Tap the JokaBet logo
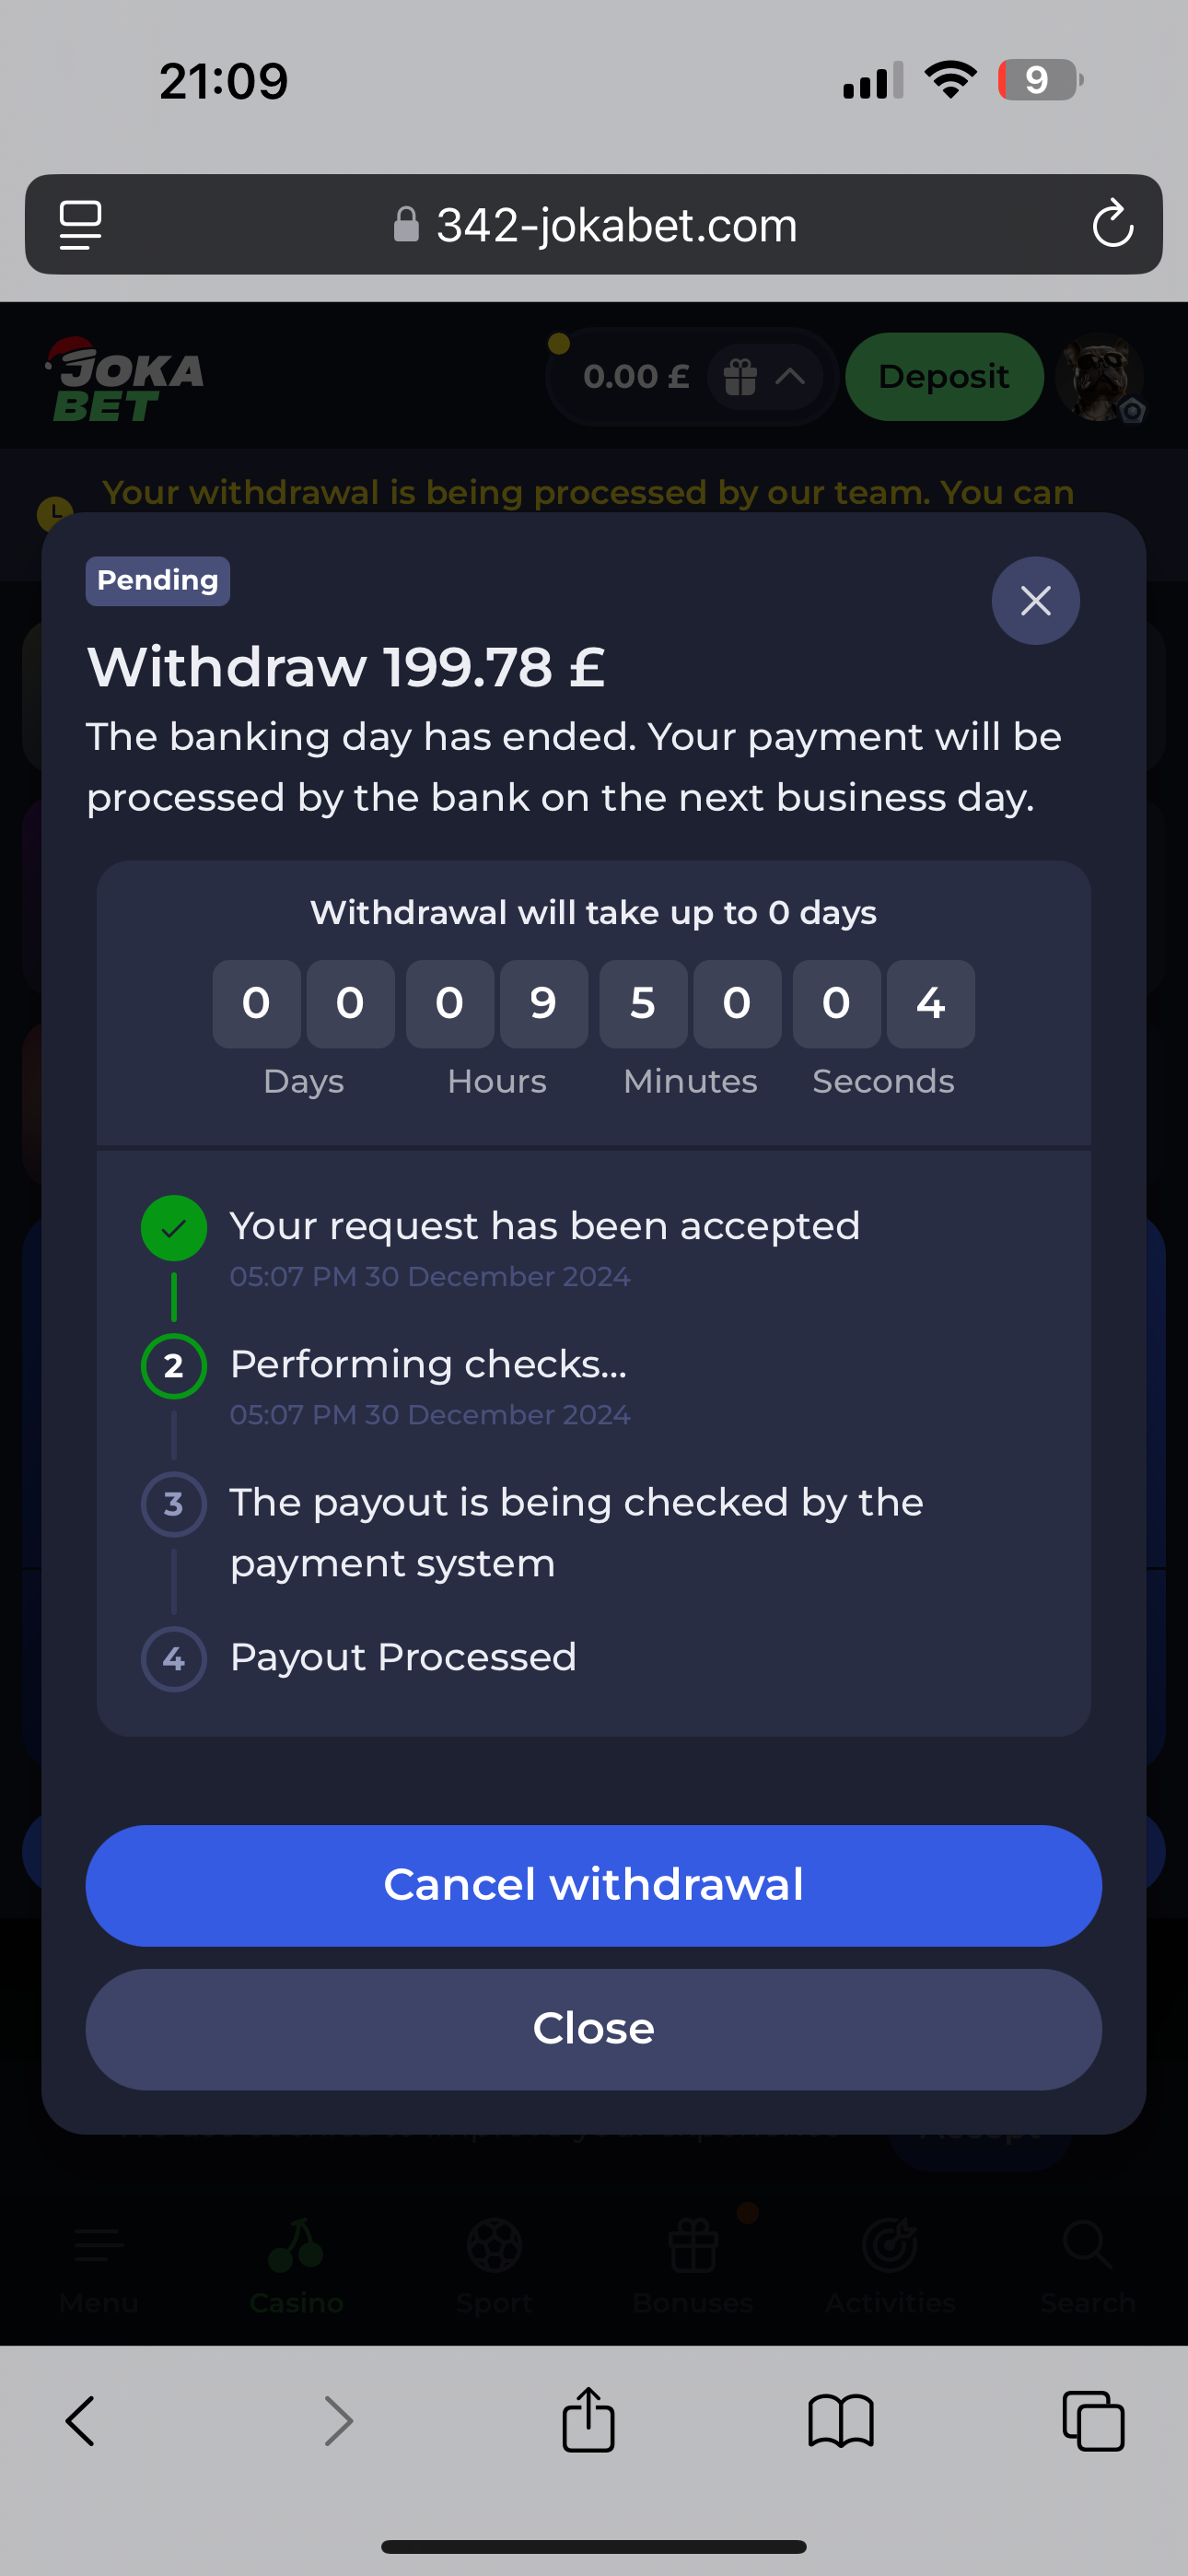 [x=127, y=380]
